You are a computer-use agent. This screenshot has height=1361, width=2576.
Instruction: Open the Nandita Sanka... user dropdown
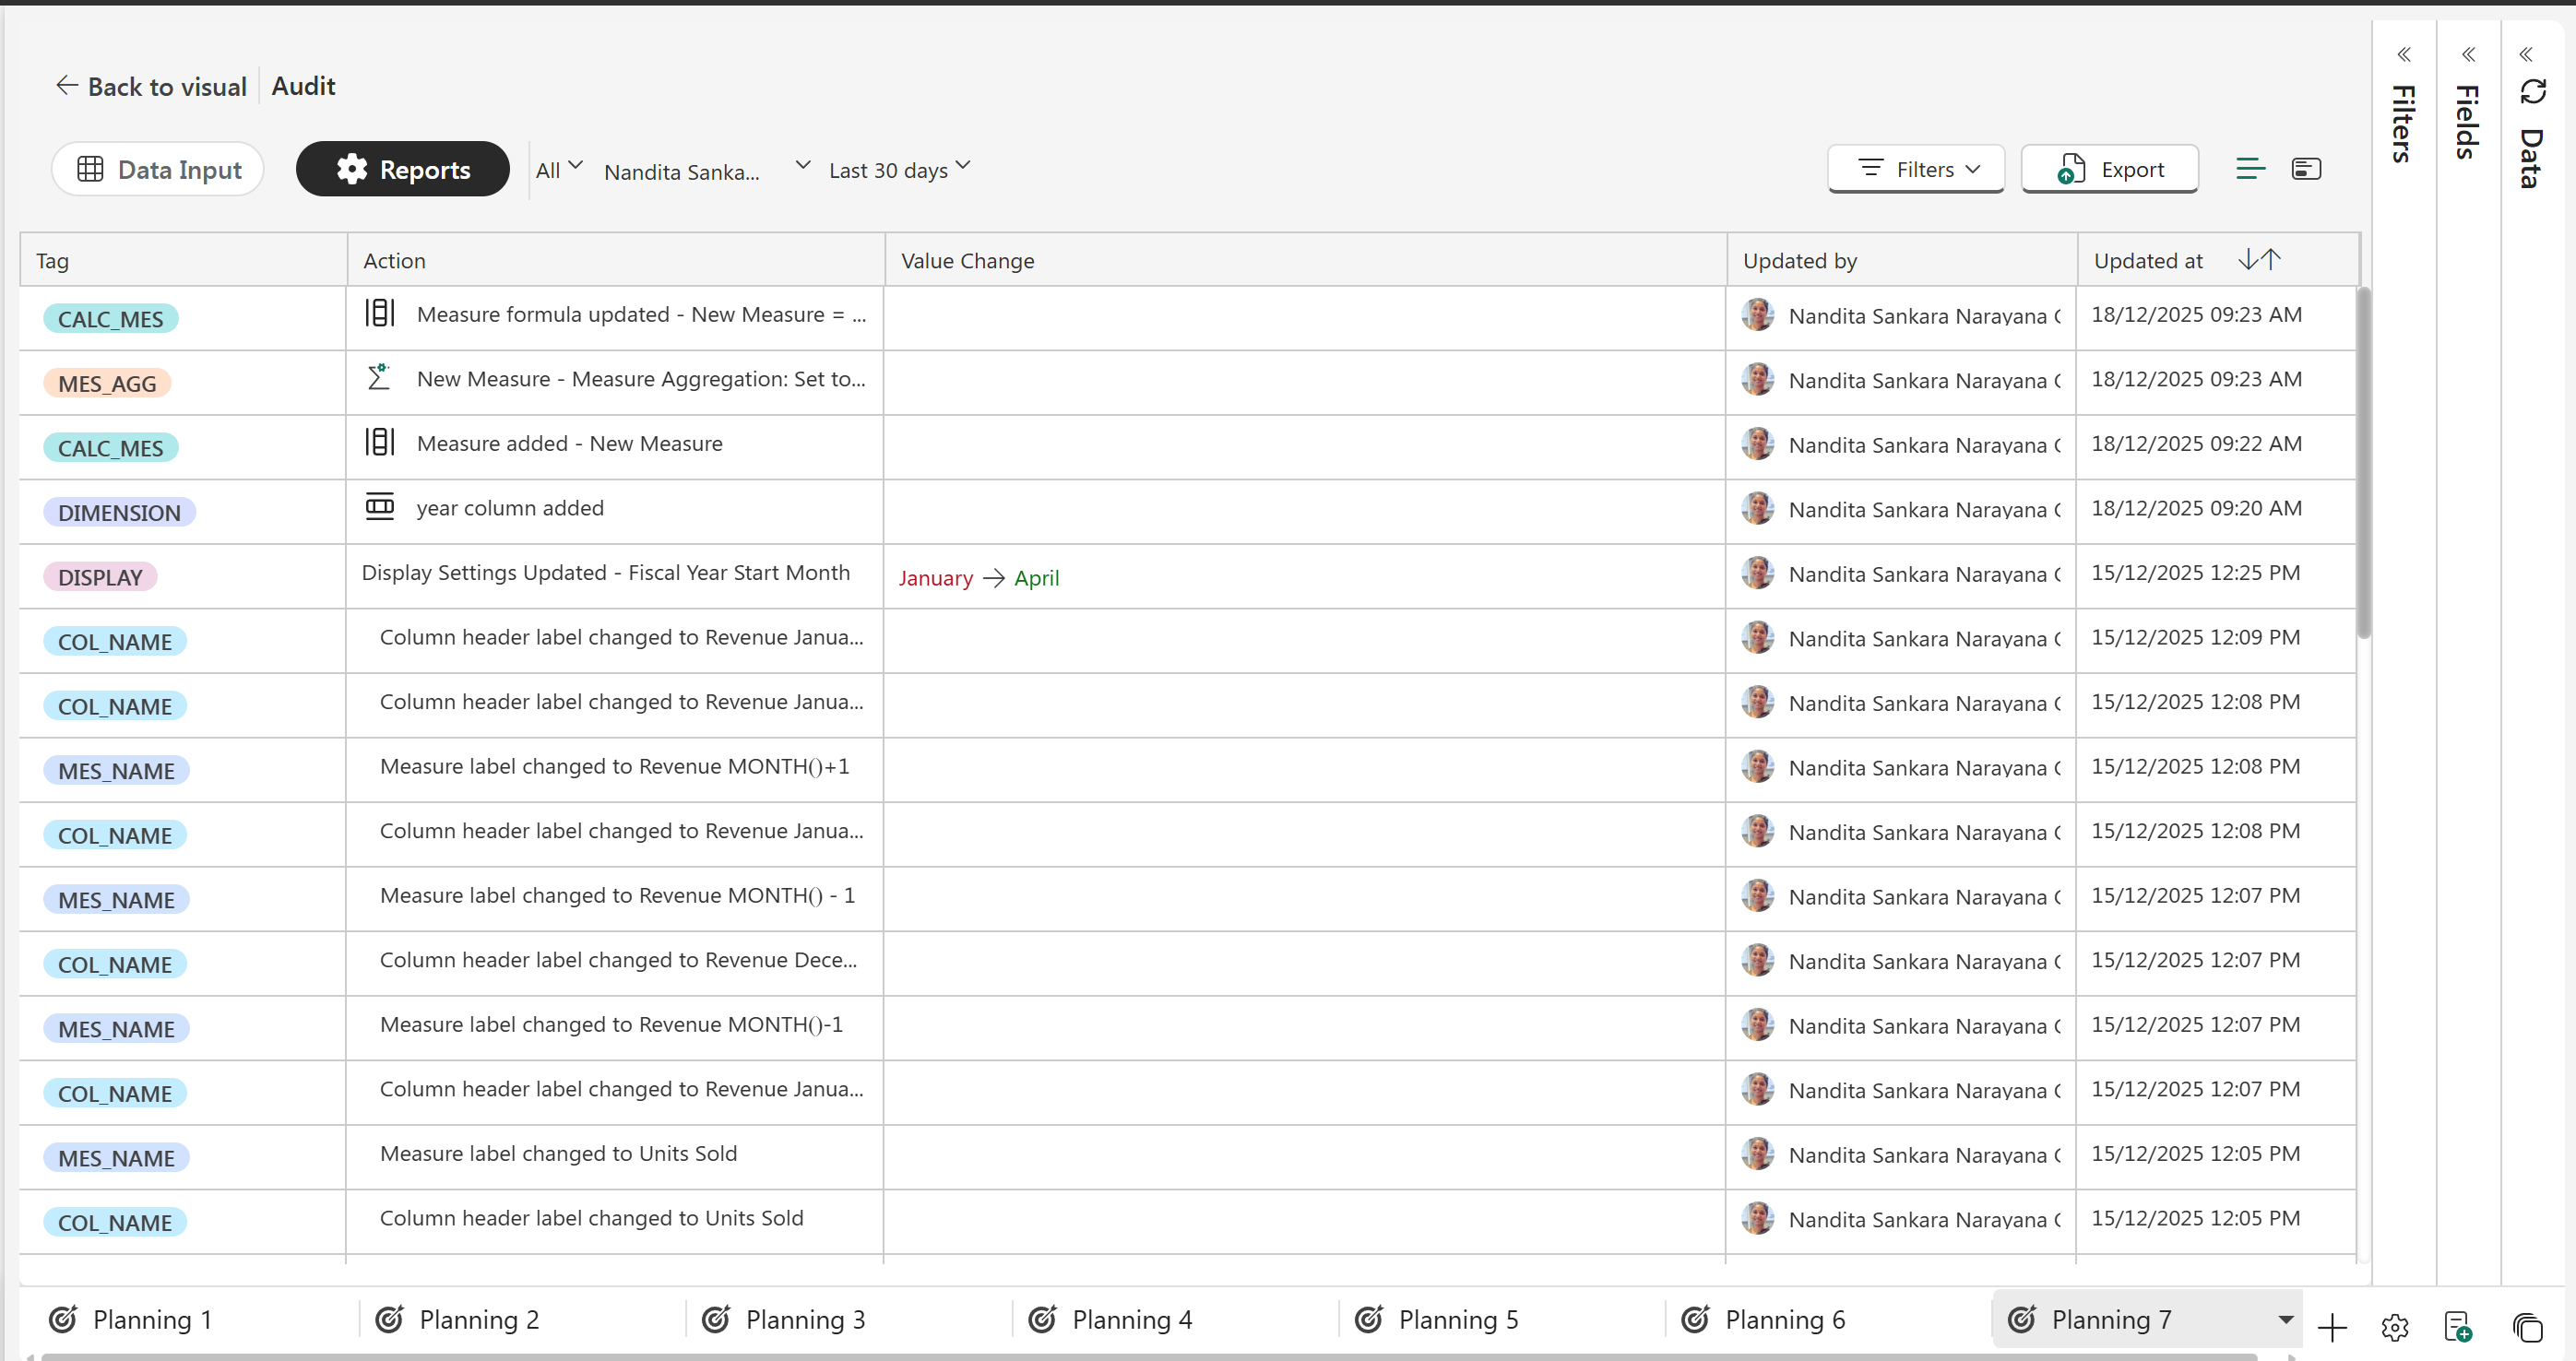click(706, 169)
